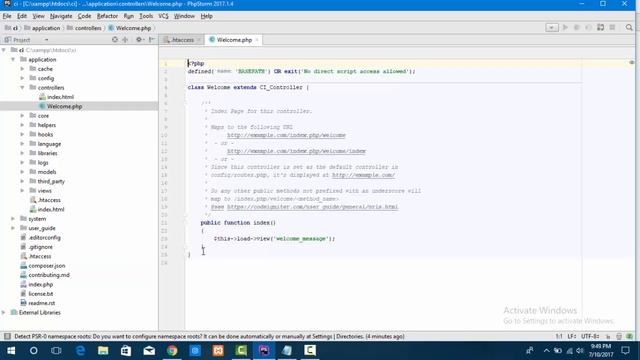
Task: Select .gitignore file in tree
Action: click(x=40, y=247)
